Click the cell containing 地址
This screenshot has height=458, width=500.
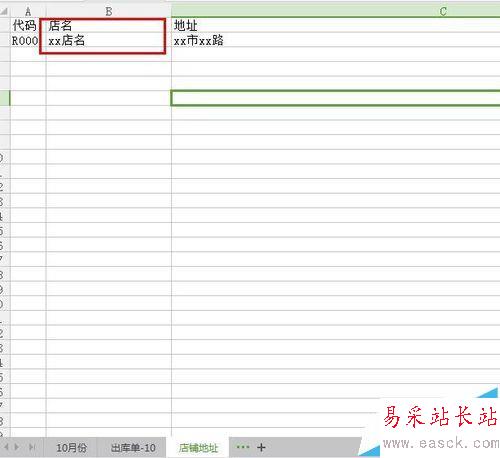(x=336, y=25)
